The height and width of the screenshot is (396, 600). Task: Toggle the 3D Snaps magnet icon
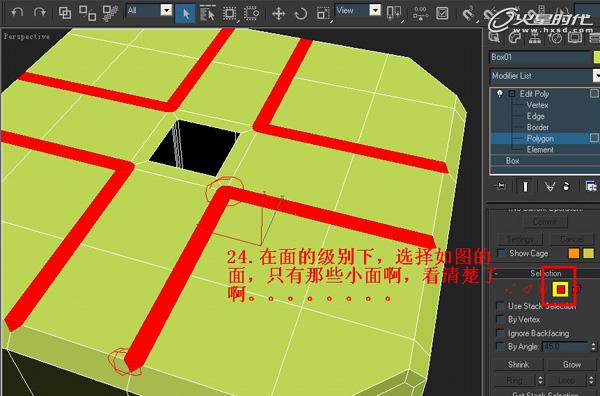(468, 13)
